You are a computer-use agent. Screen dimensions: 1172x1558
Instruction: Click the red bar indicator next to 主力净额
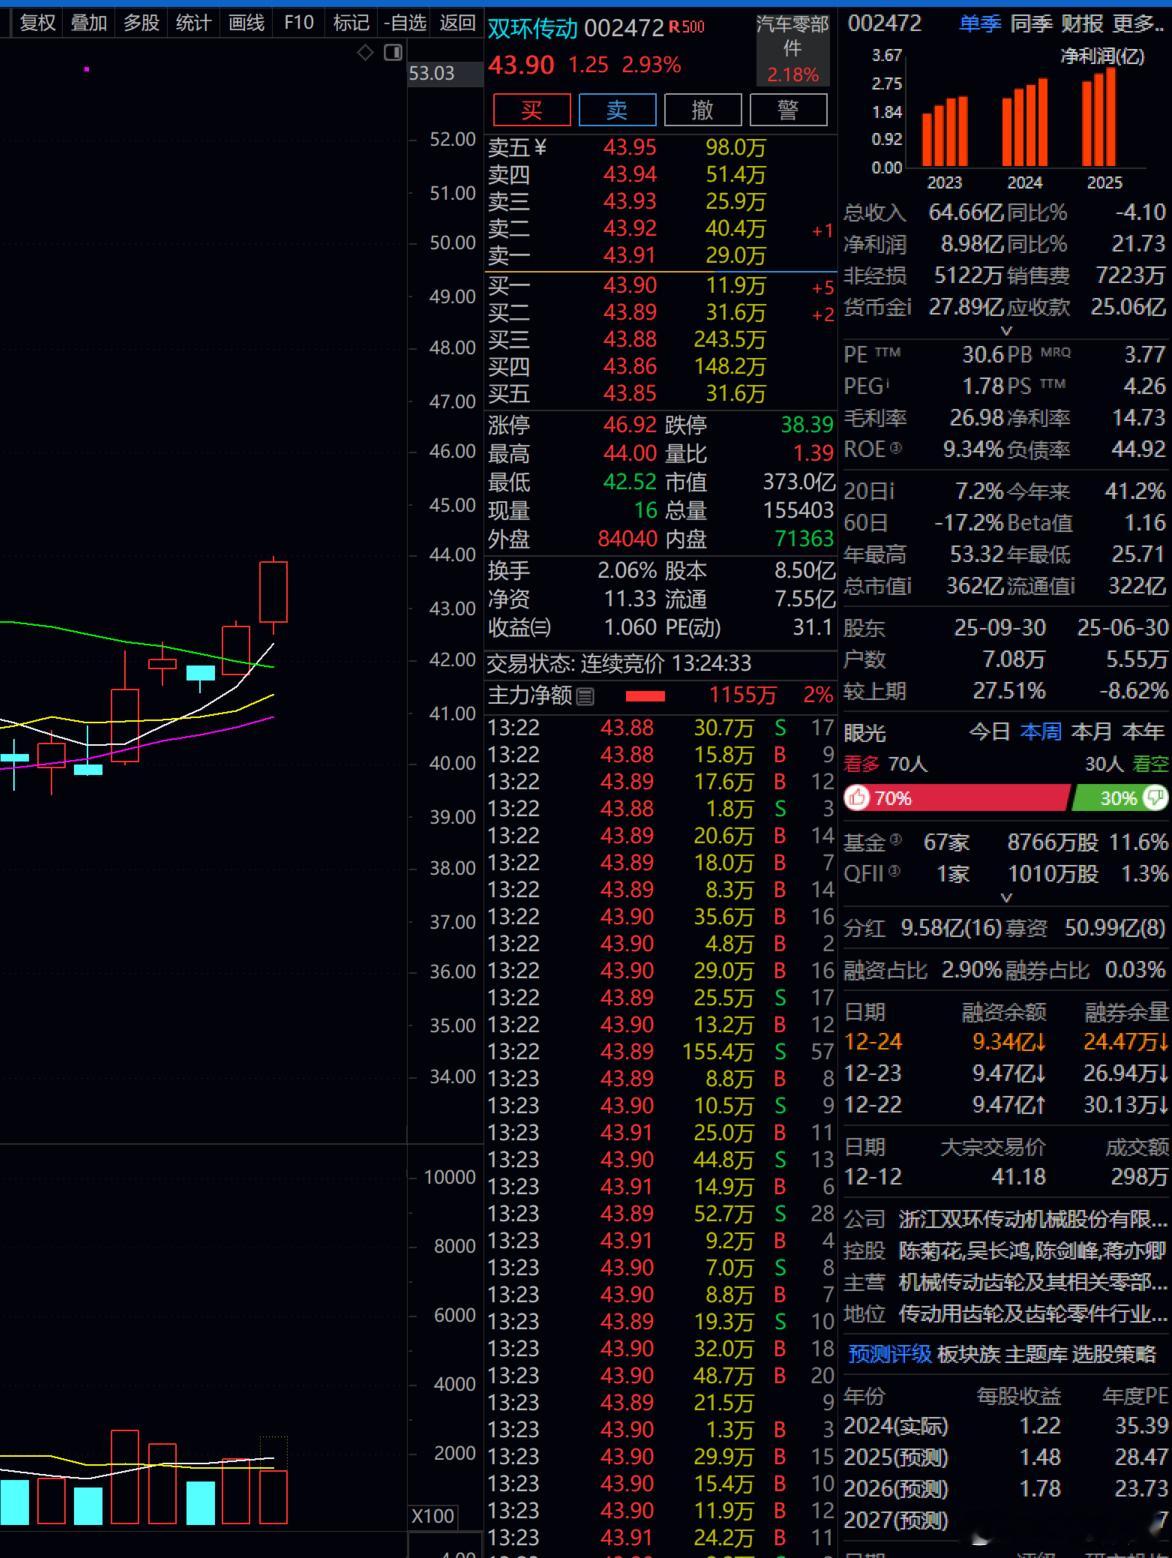coord(645,695)
